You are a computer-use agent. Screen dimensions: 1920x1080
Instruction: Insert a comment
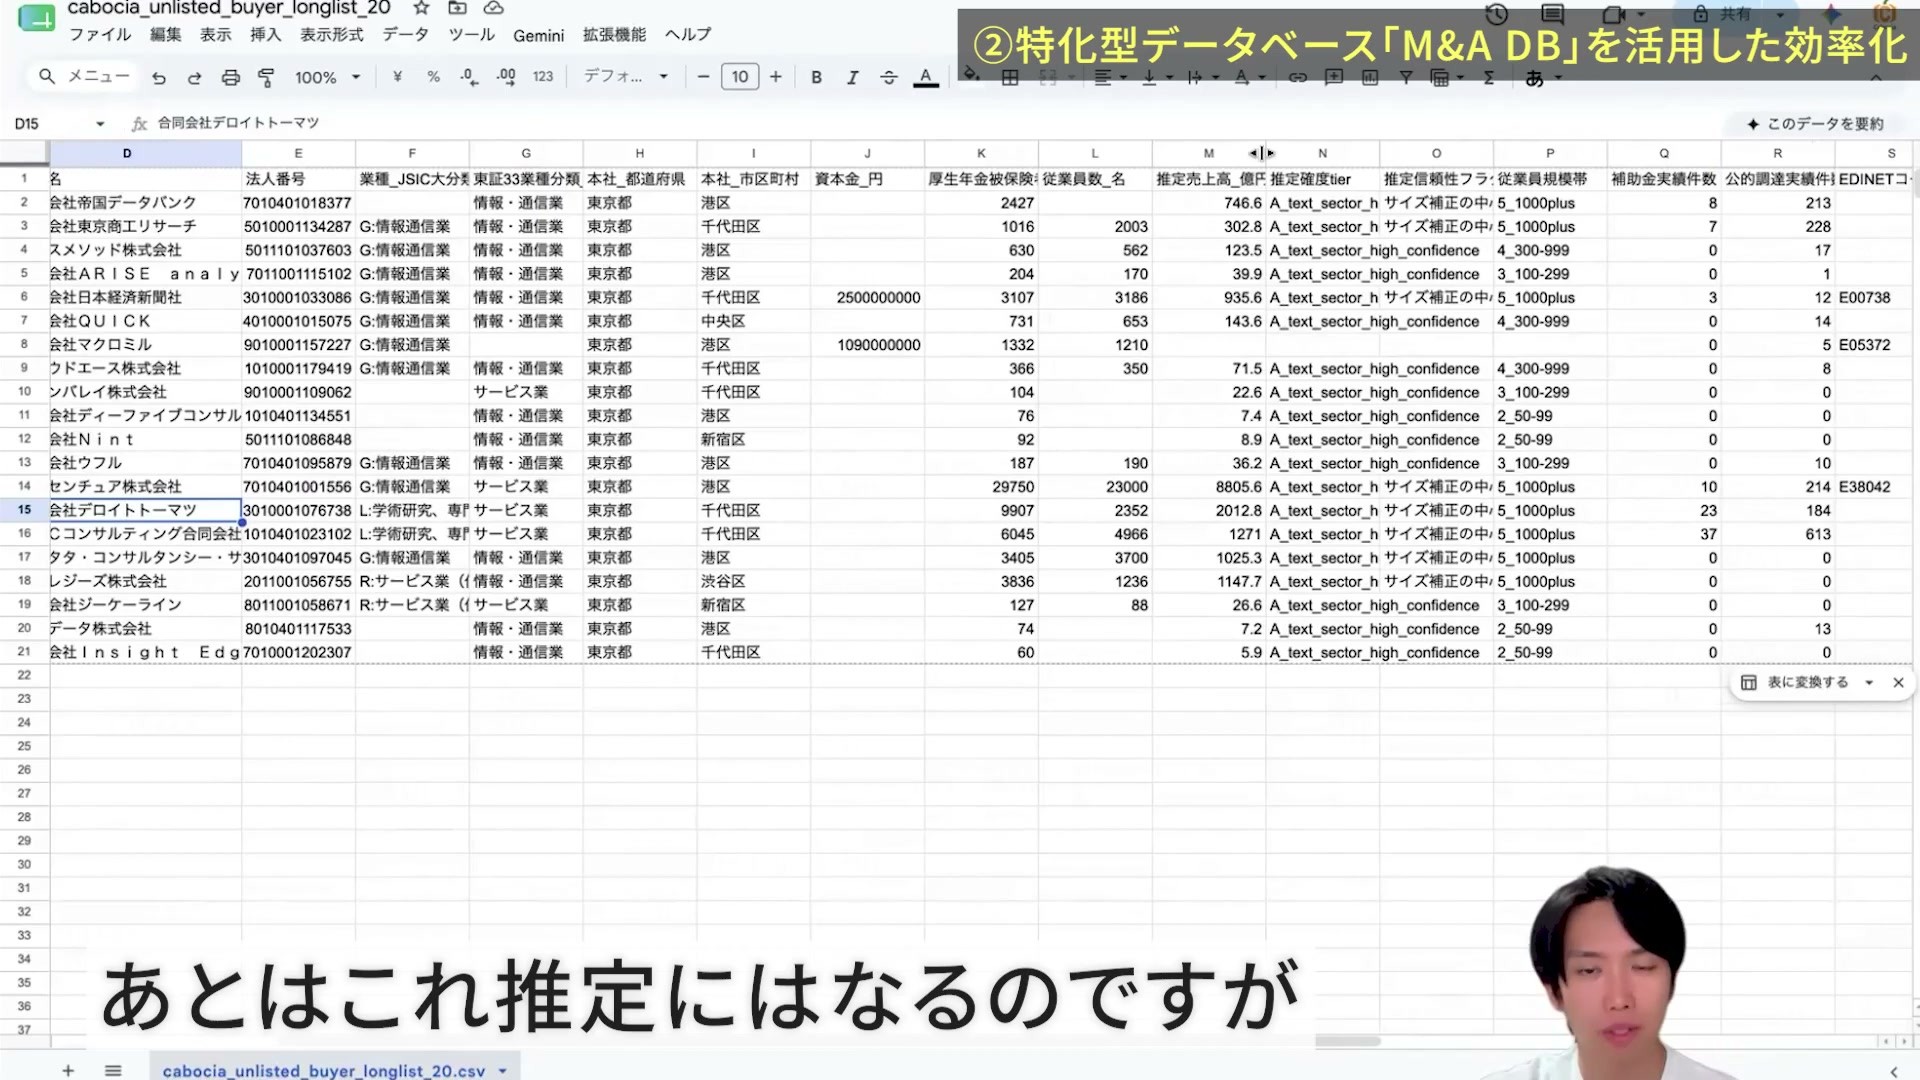(1334, 77)
